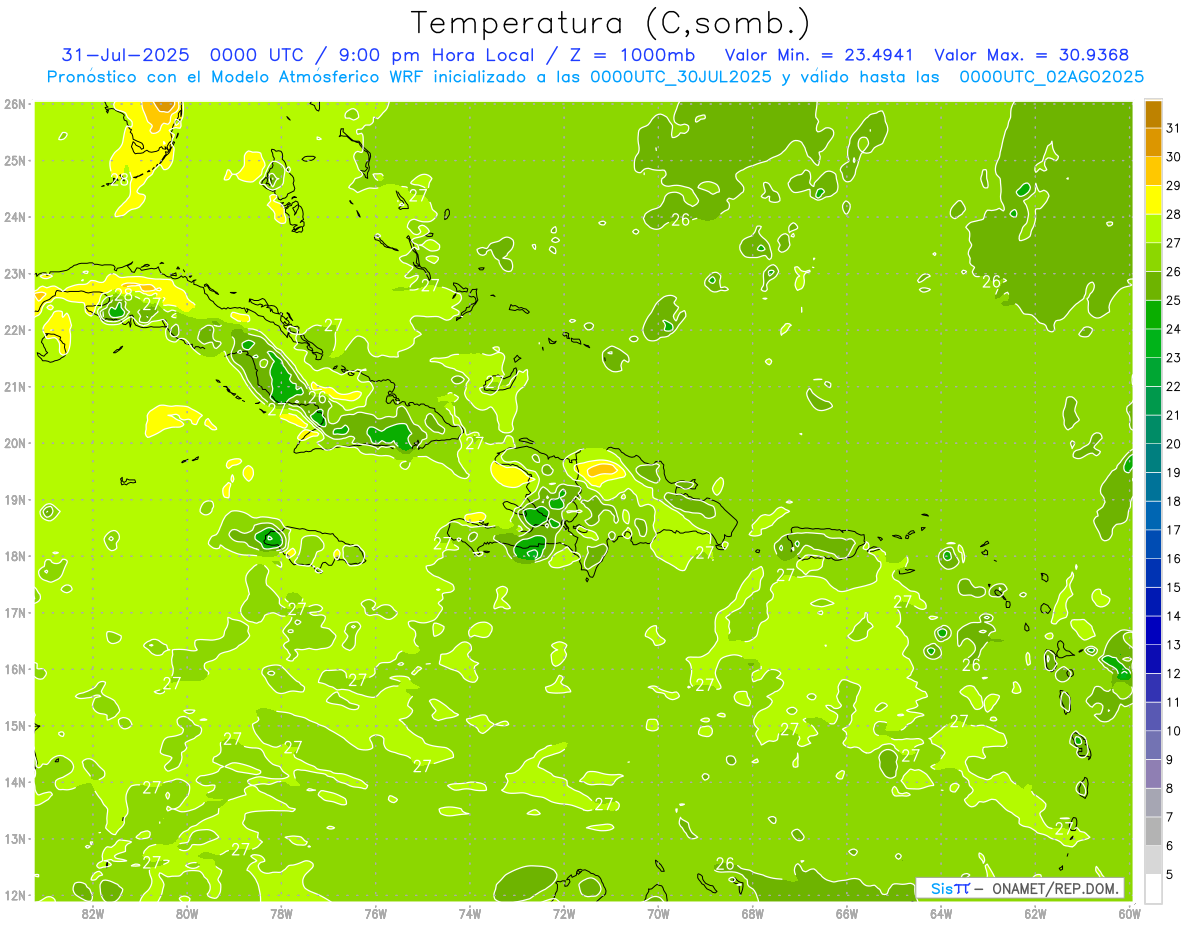Click the '22N' latitude axis label
Viewport: 1200px width, 927px height.
coord(15,330)
